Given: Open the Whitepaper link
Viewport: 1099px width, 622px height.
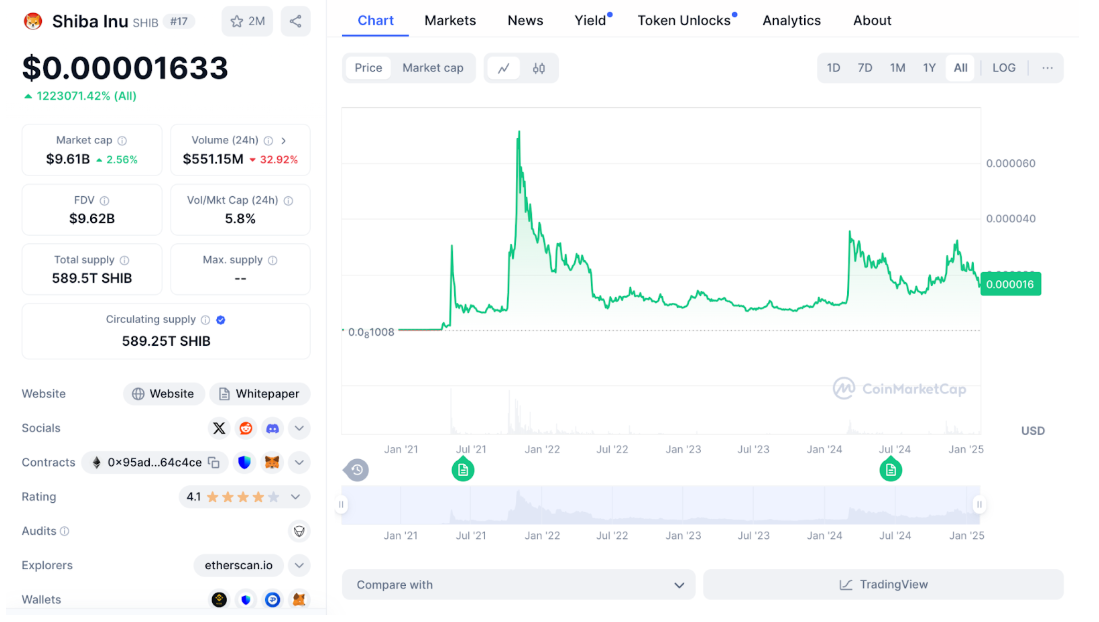Looking at the screenshot, I should 259,394.
